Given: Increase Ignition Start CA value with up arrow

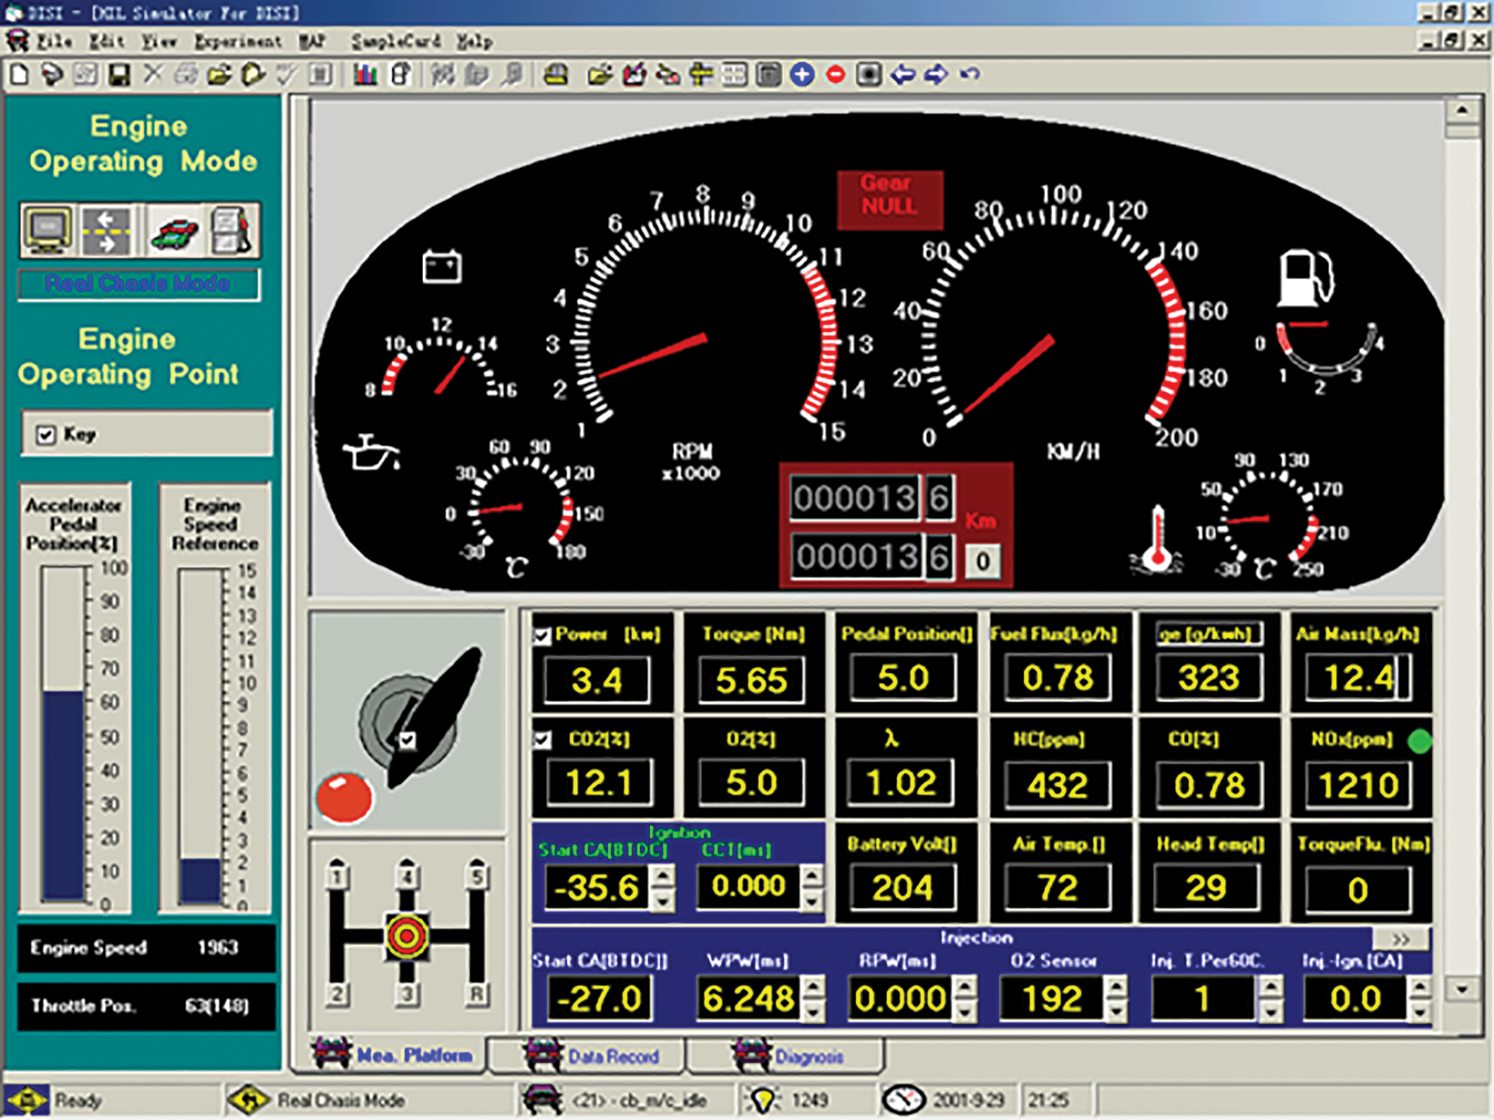Looking at the screenshot, I should [662, 877].
